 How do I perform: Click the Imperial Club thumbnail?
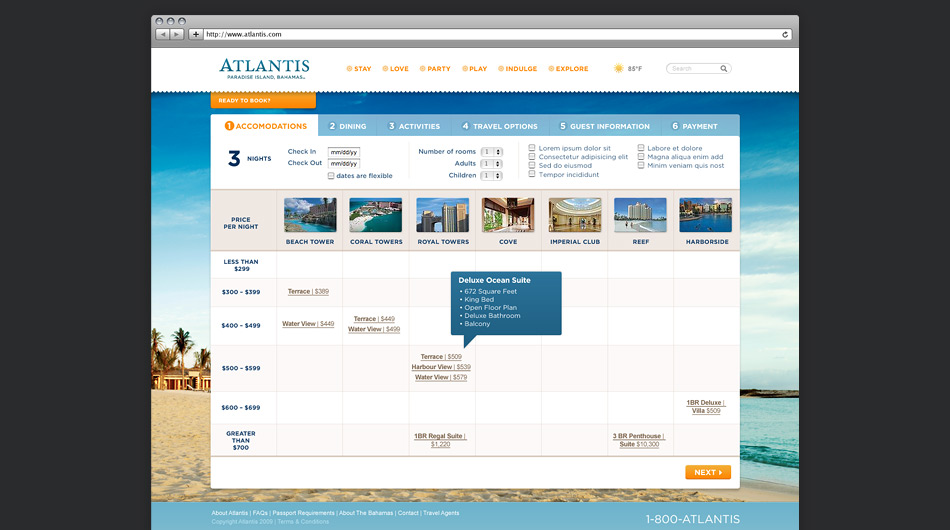pos(575,215)
